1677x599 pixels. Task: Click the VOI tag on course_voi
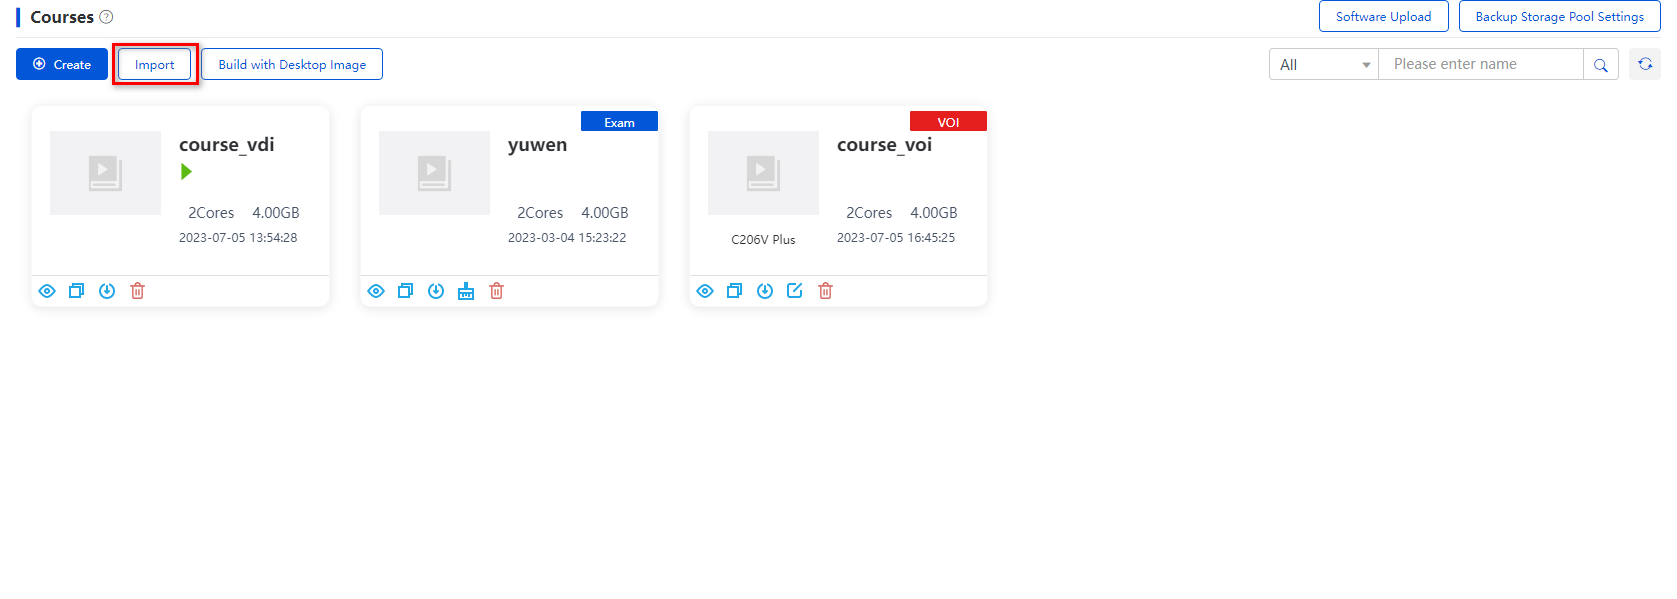pos(948,121)
